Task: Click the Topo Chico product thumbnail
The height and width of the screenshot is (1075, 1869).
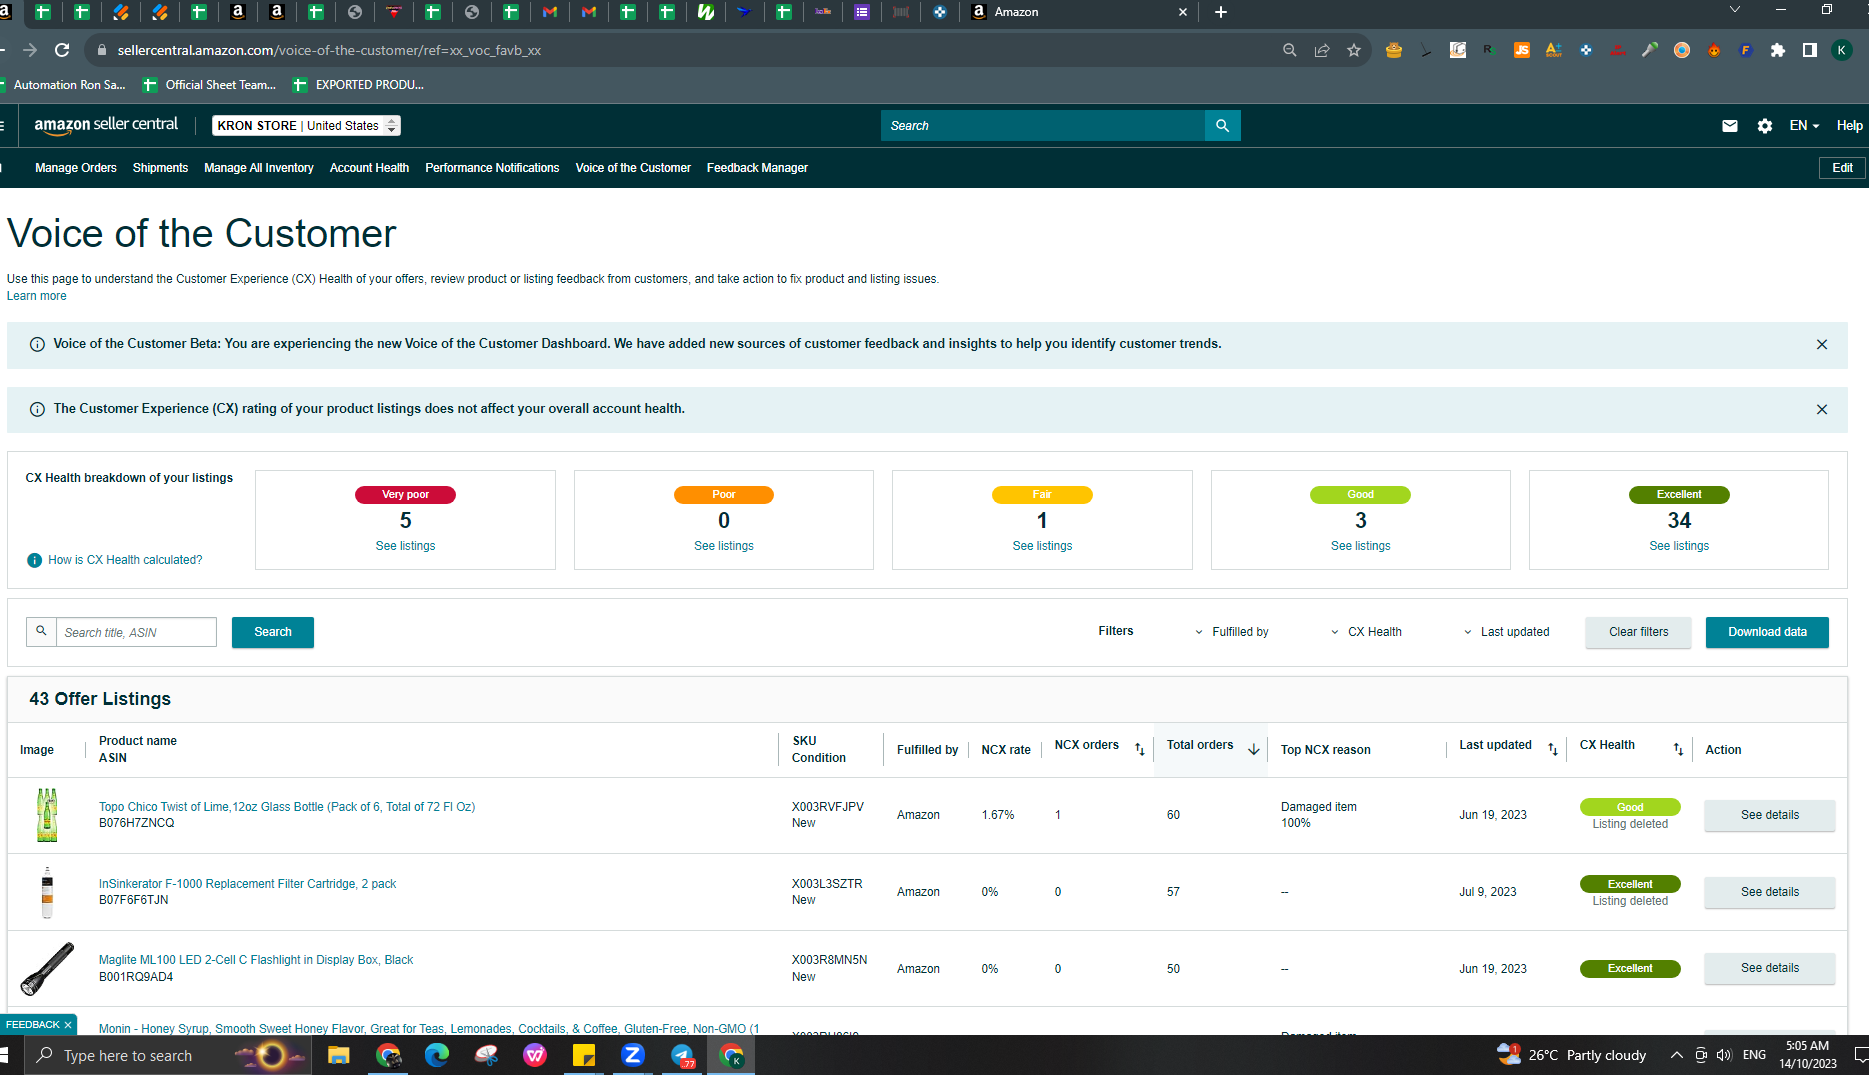Action: pyautogui.click(x=47, y=815)
